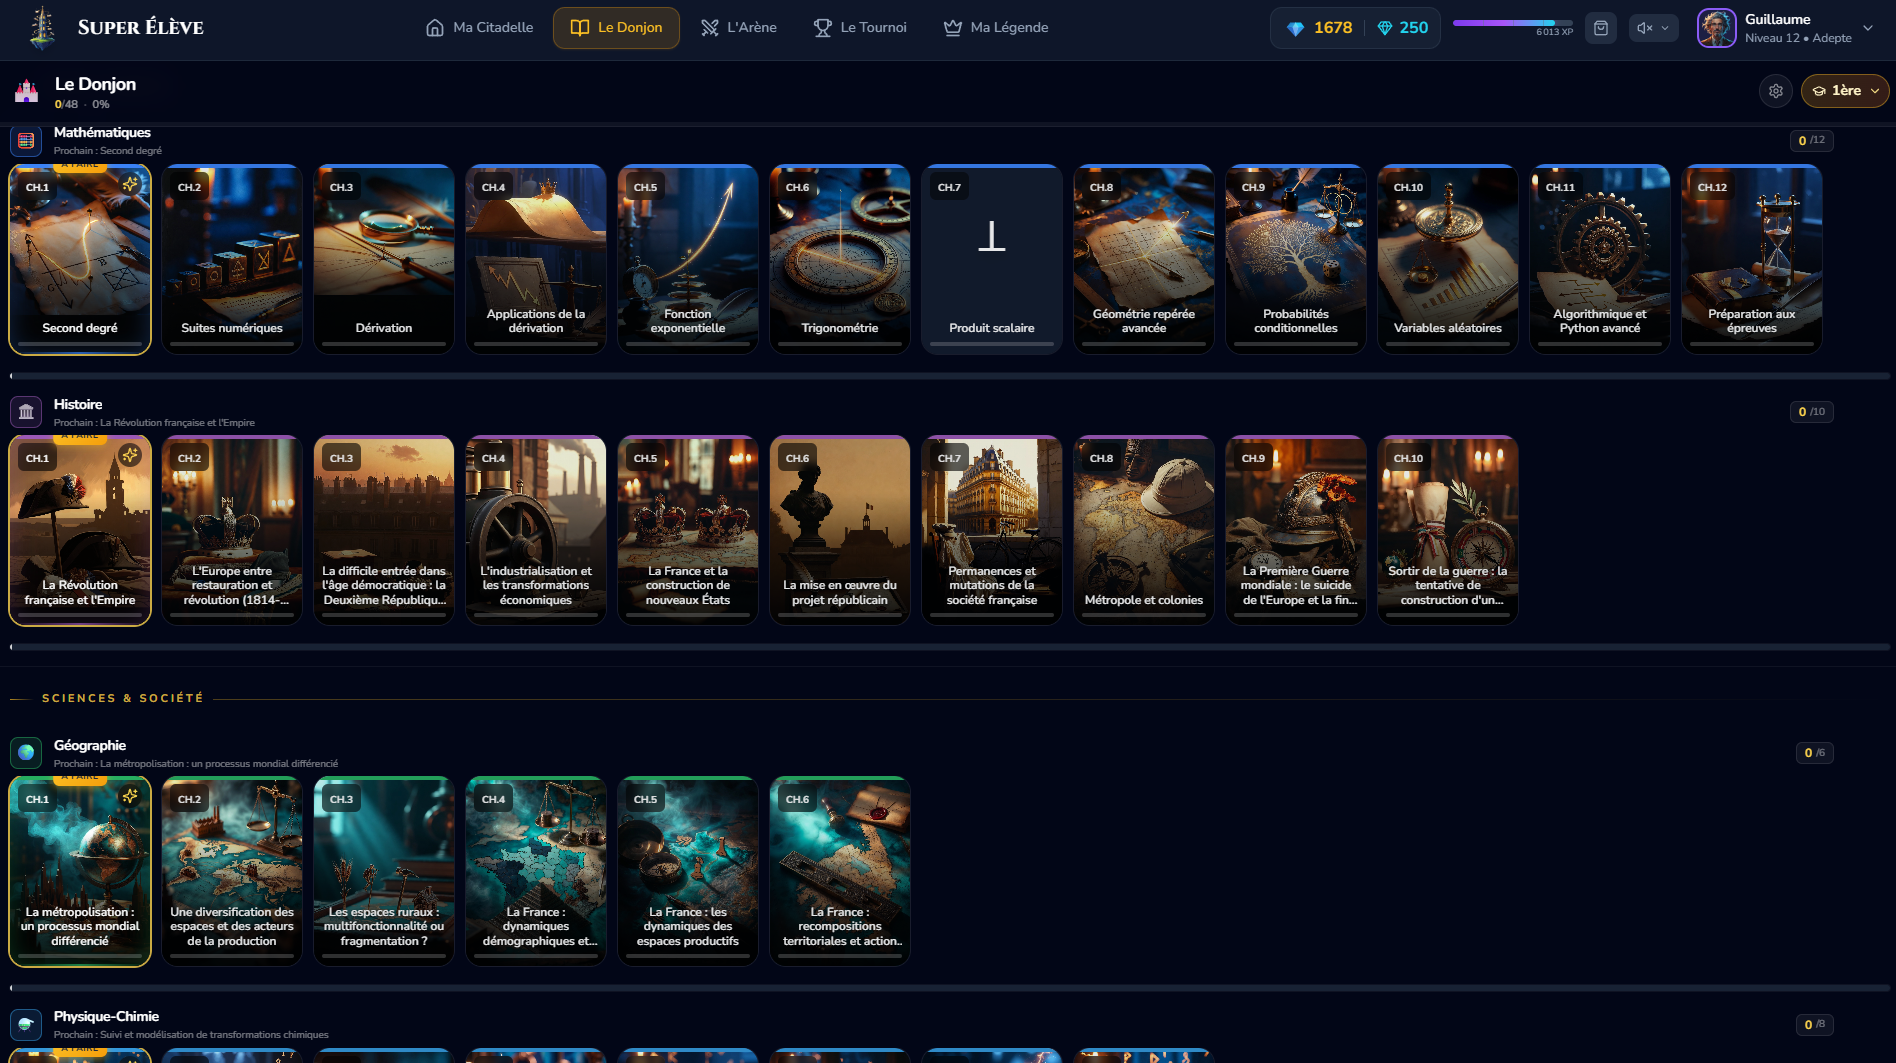Expand the sound options chevron
This screenshot has height=1063, width=1896.
tap(1665, 28)
